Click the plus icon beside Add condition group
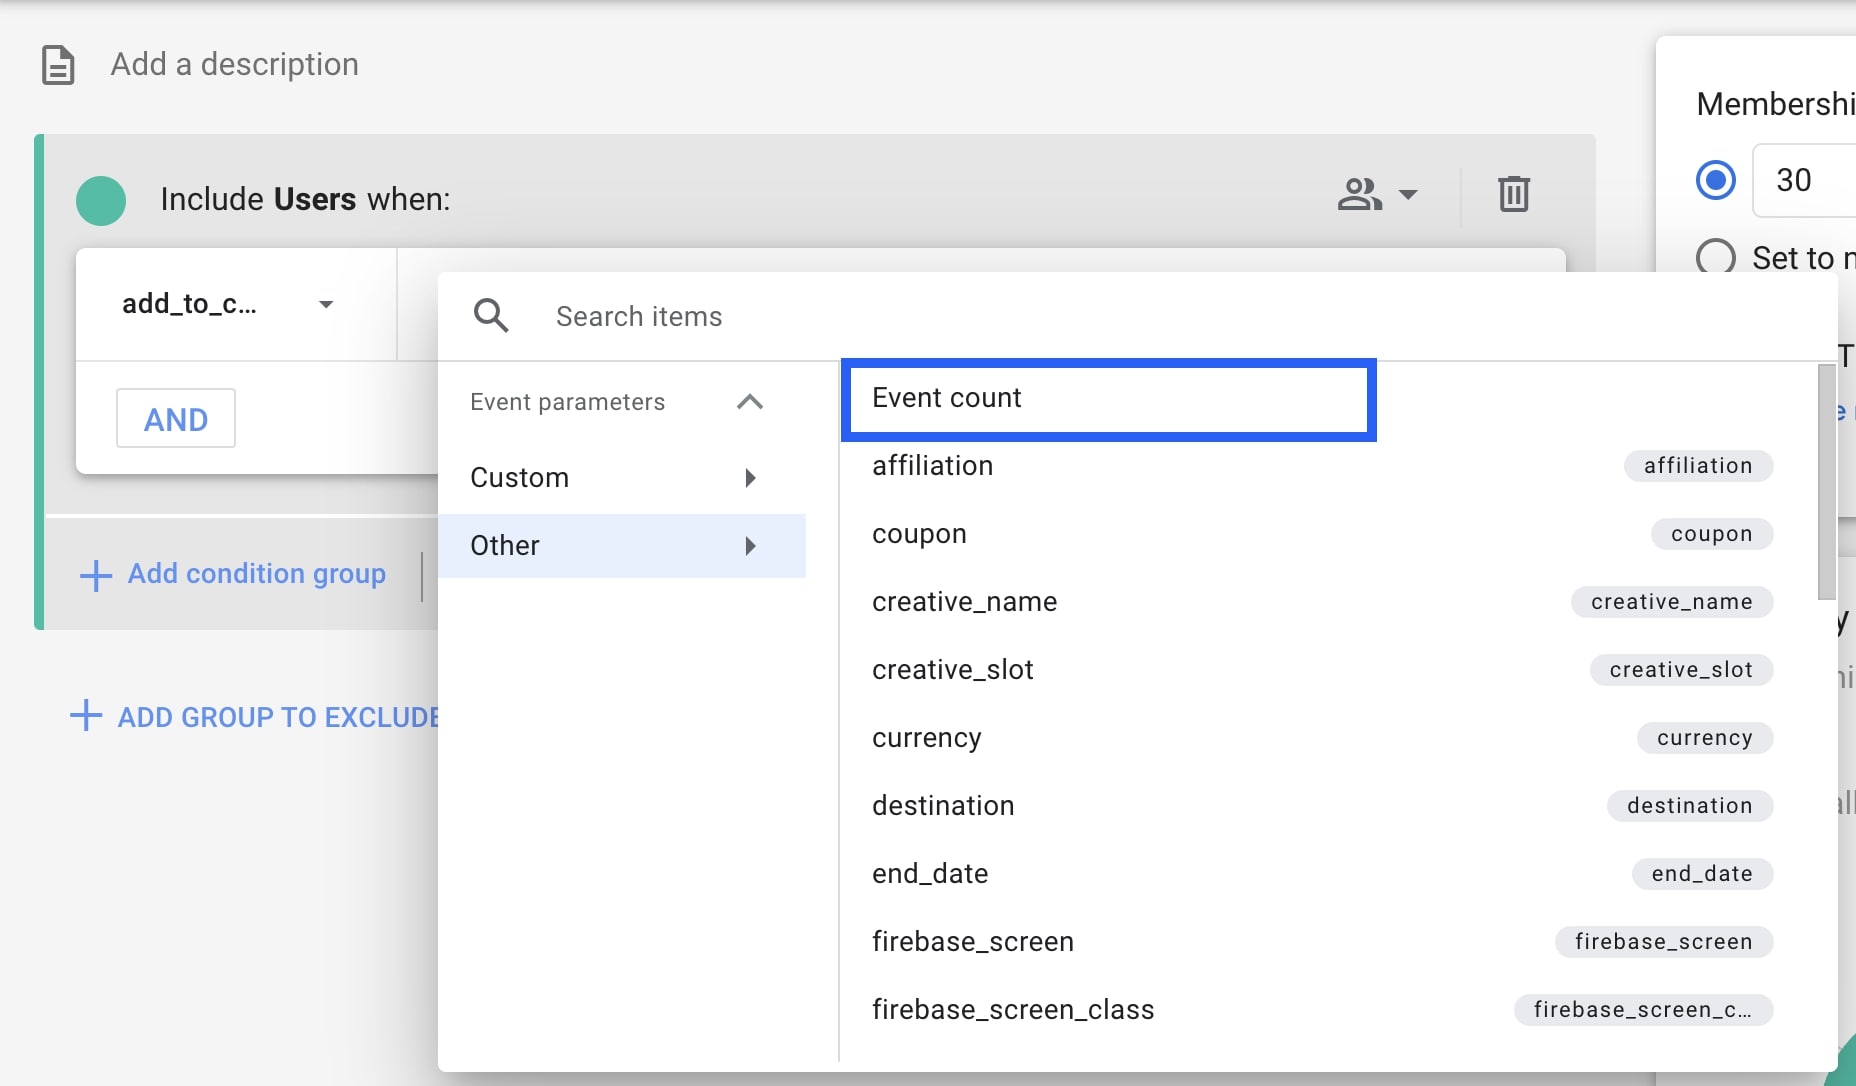This screenshot has width=1856, height=1086. click(95, 575)
